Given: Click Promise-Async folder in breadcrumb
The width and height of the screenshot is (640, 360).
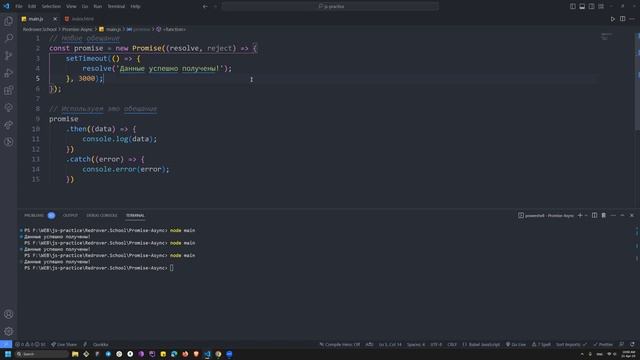Looking at the screenshot, I should [78, 29].
